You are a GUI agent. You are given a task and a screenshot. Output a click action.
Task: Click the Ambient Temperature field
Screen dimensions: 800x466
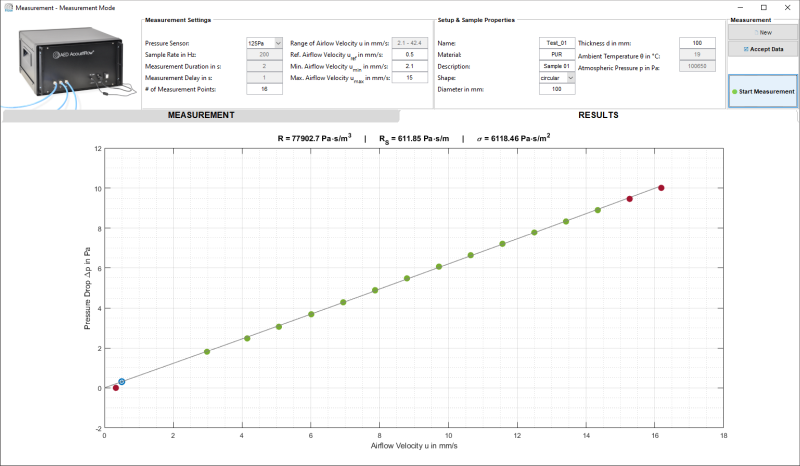click(697, 55)
